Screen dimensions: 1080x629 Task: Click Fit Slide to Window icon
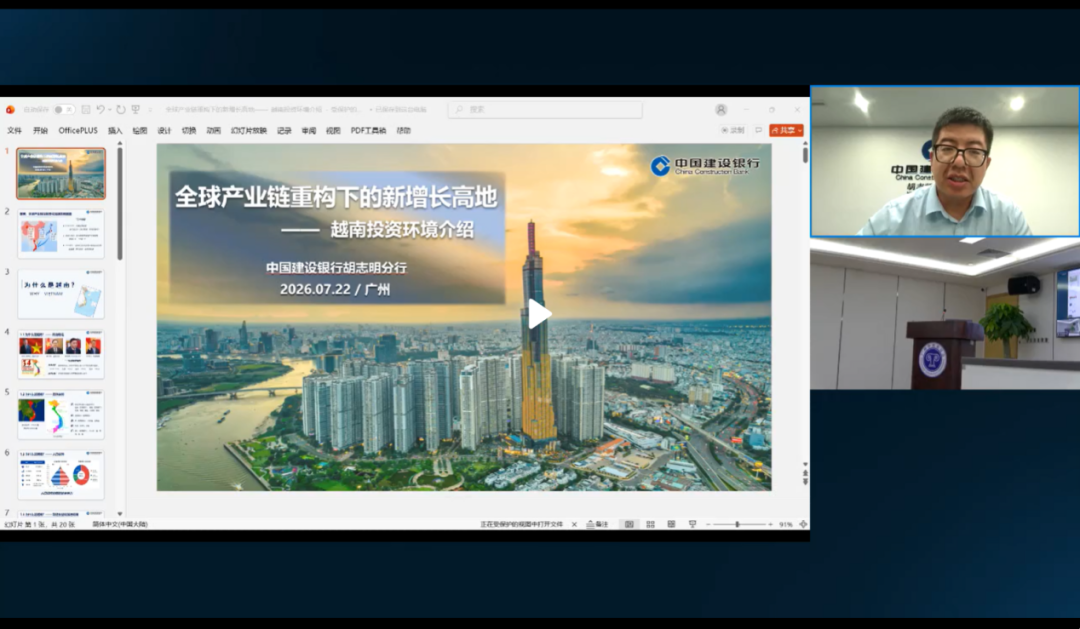click(x=802, y=524)
